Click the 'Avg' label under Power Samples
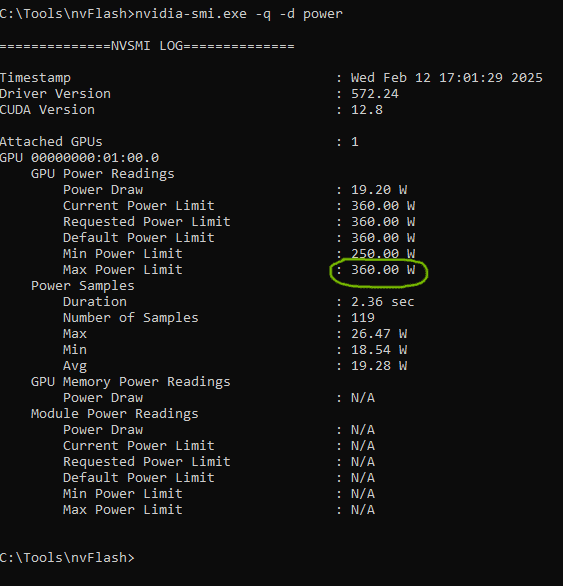Viewport: 563px width, 586px height. point(75,366)
